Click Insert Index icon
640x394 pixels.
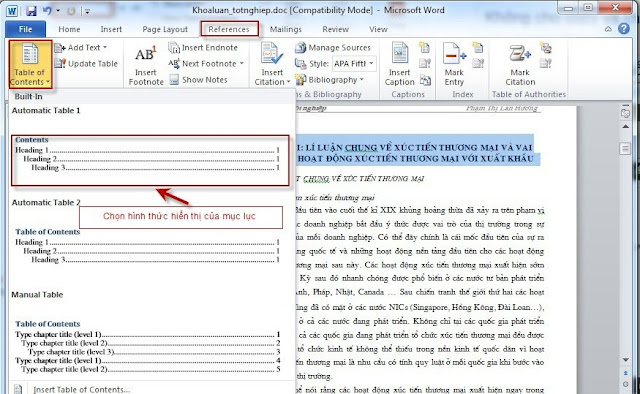point(478,48)
